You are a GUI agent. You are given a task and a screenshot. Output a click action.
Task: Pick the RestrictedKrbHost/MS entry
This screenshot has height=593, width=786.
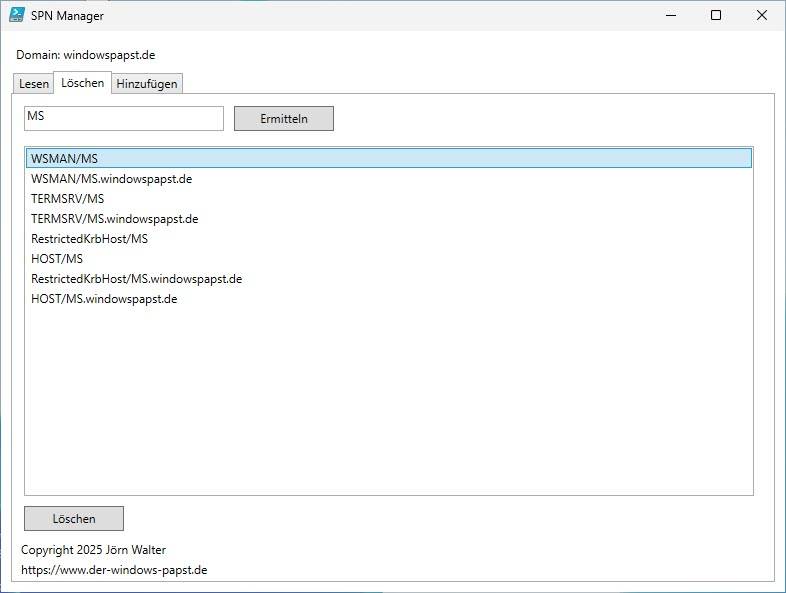pyautogui.click(x=89, y=239)
